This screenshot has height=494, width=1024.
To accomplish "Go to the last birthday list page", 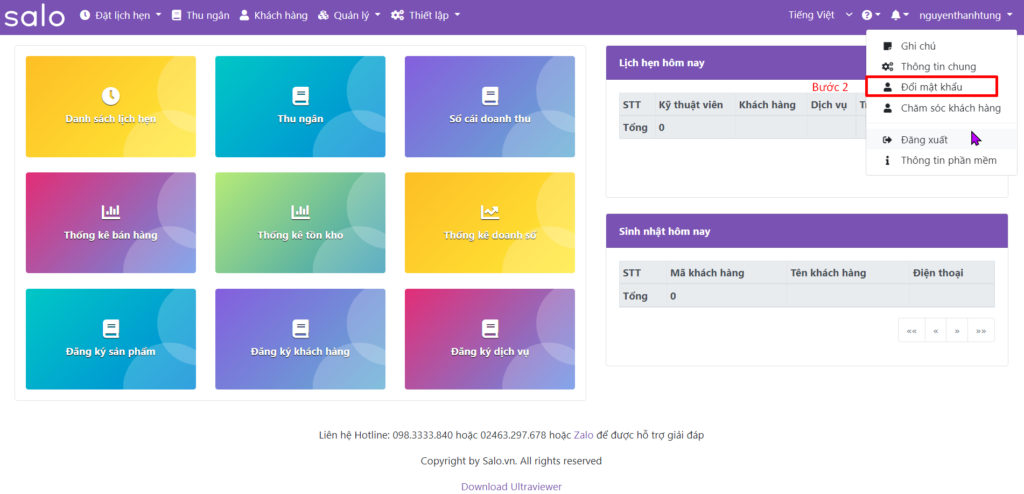I will coord(981,330).
